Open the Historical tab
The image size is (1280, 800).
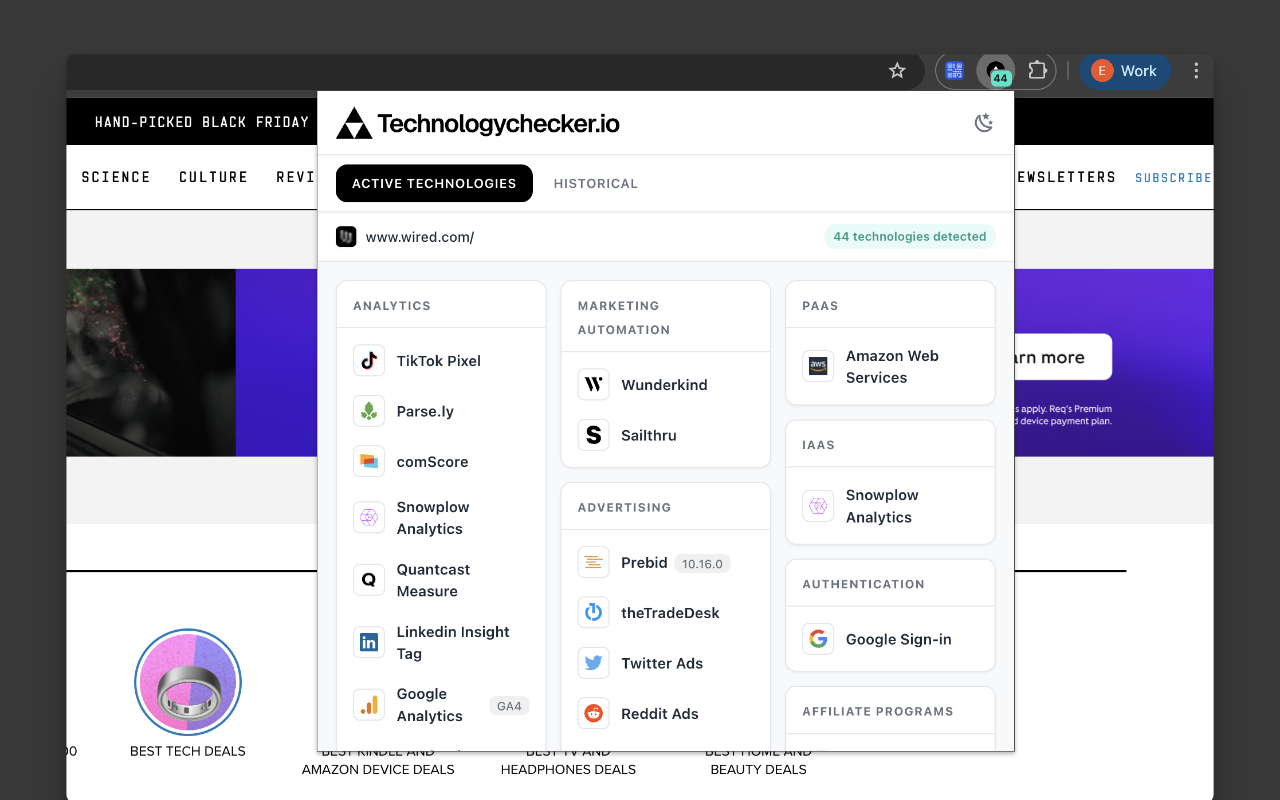click(596, 183)
